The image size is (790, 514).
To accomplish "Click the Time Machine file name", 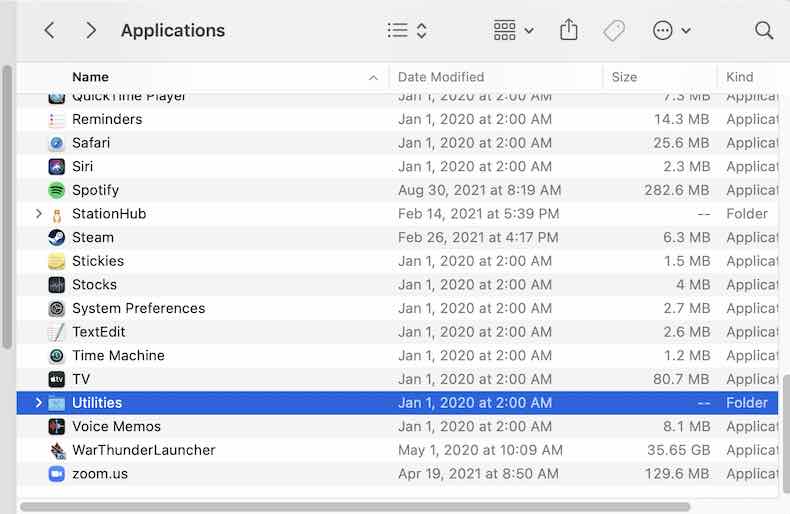I will pyautogui.click(x=118, y=356).
